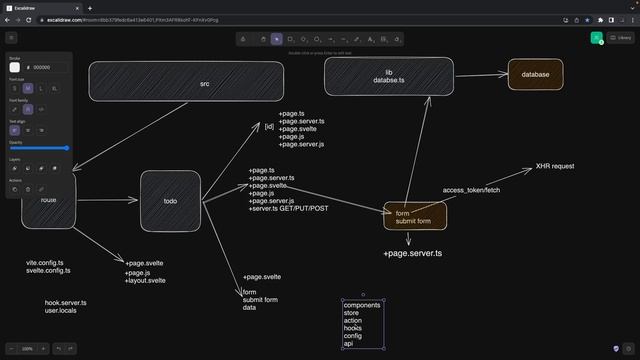Set font size to Large

(x=41, y=88)
